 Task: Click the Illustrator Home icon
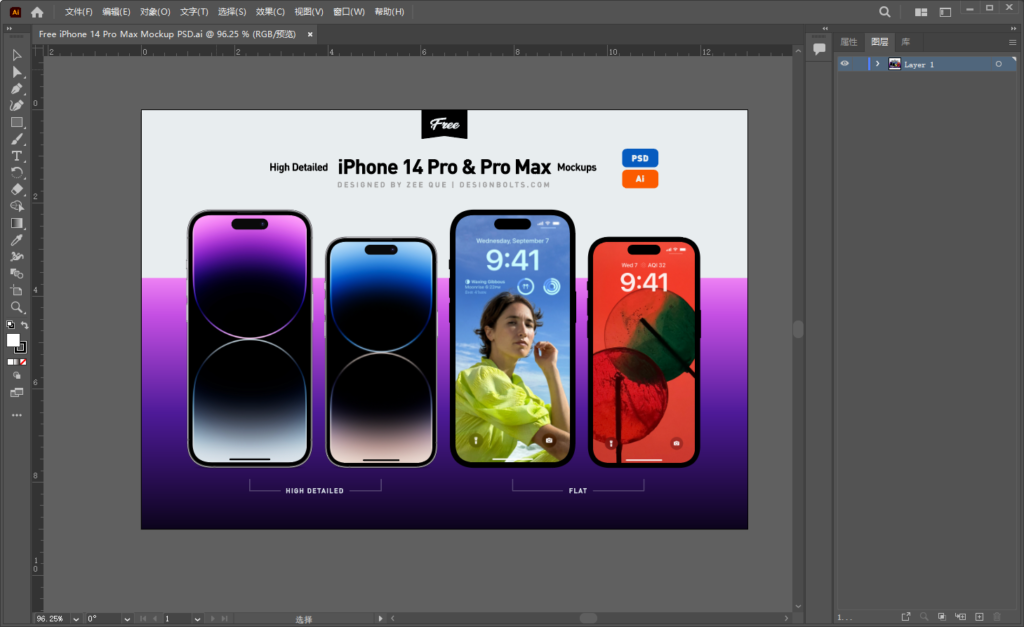click(37, 12)
